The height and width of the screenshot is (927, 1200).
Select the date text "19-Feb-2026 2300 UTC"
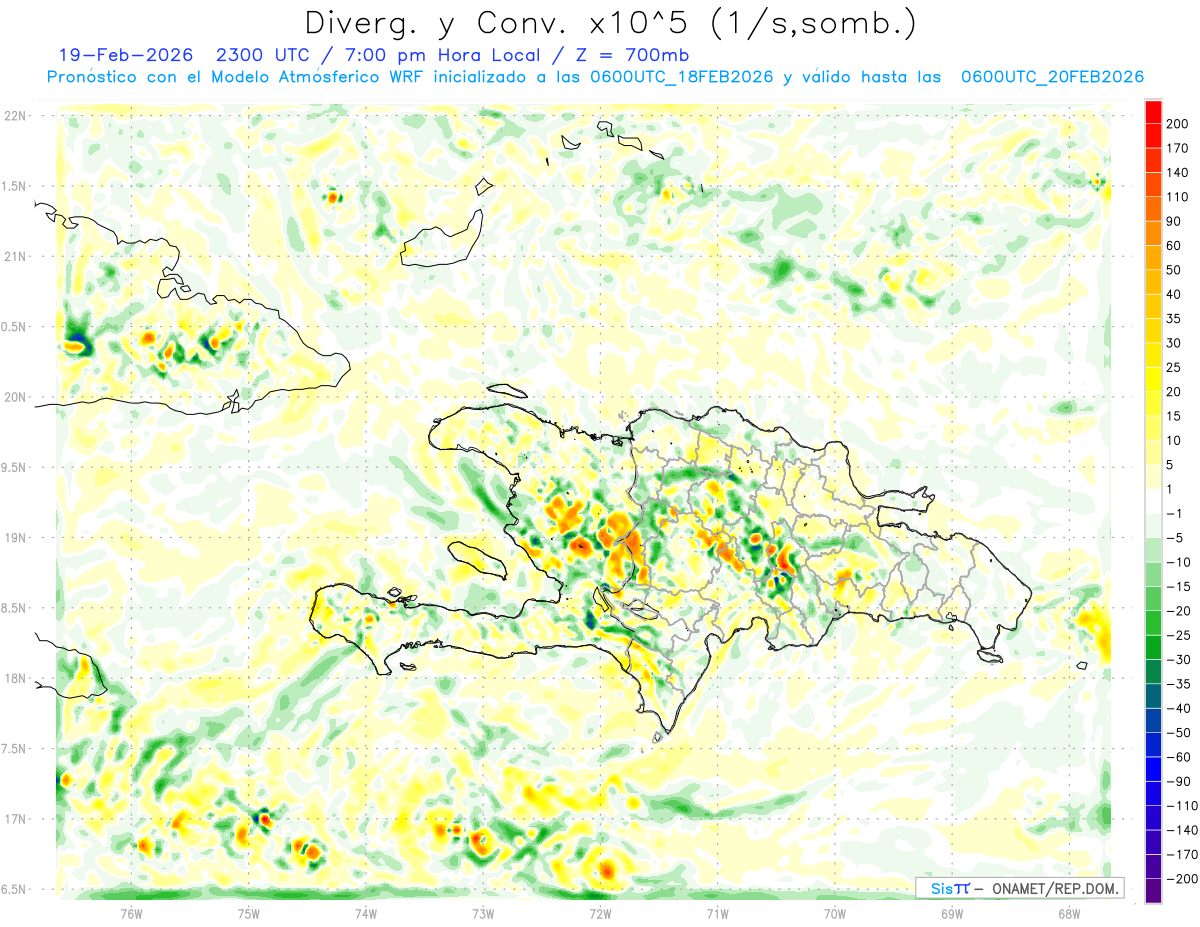tap(184, 55)
